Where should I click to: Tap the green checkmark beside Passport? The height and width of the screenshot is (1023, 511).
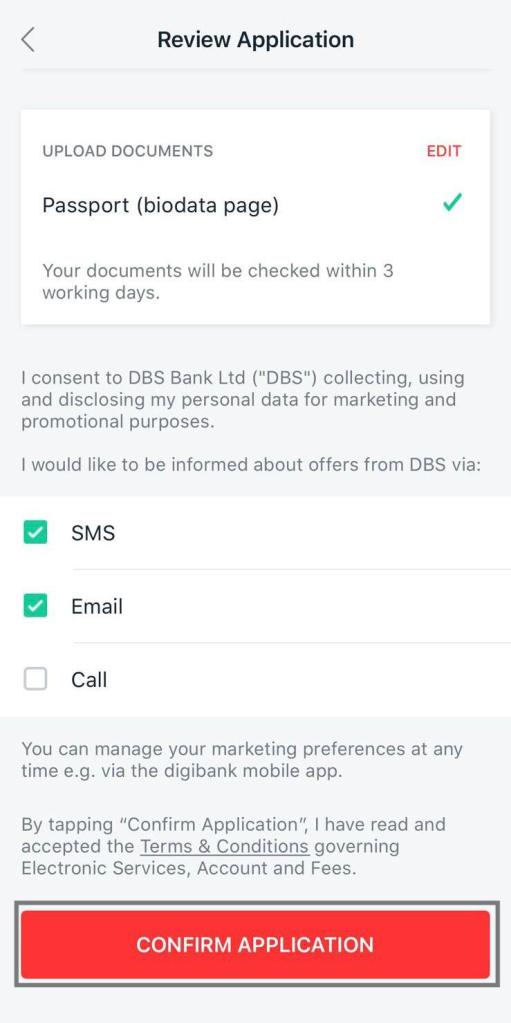click(452, 204)
